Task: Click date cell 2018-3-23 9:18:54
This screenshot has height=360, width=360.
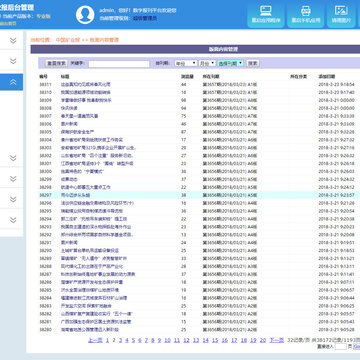Action: (336, 85)
